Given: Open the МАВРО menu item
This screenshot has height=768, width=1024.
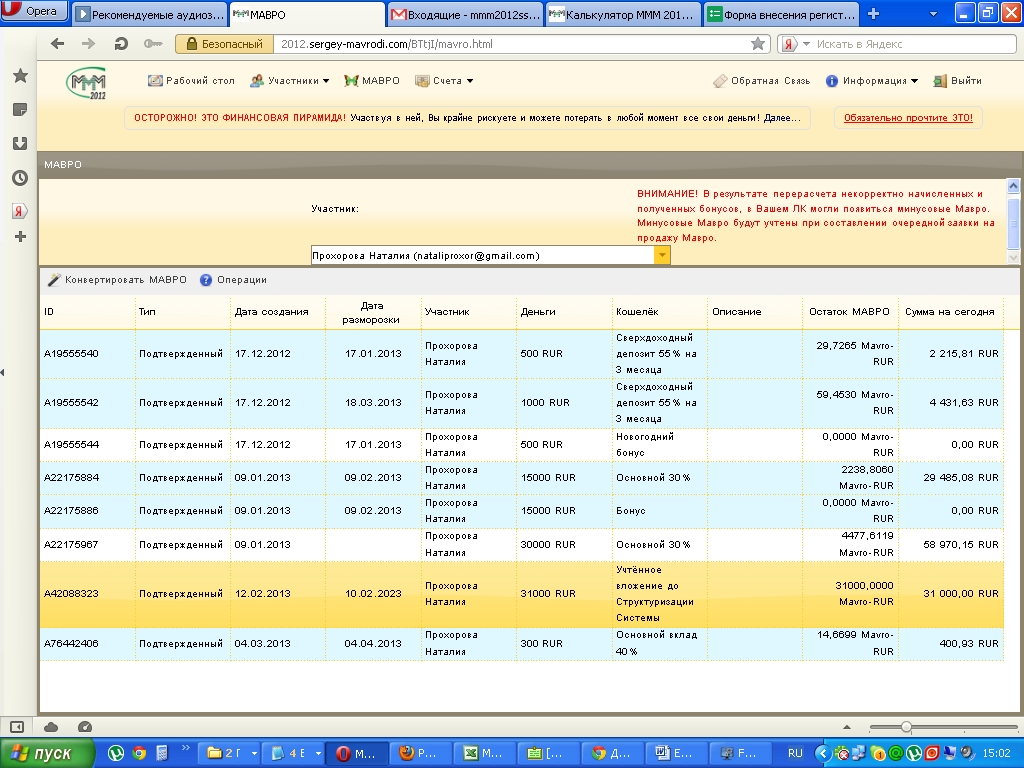Looking at the screenshot, I should pos(372,80).
